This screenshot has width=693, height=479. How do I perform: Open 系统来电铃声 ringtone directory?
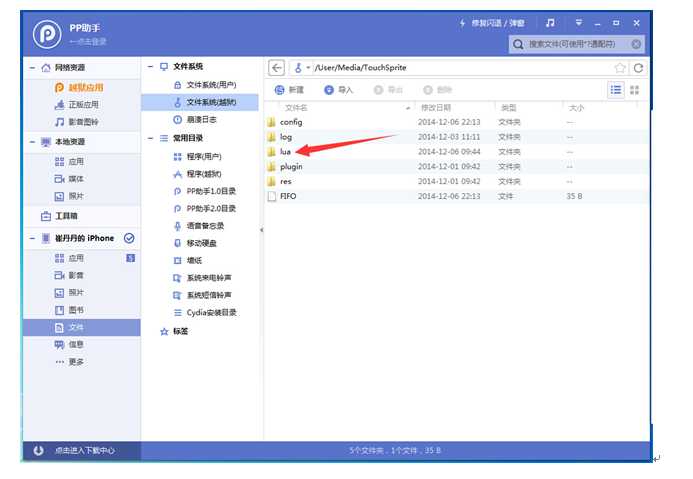(x=202, y=278)
